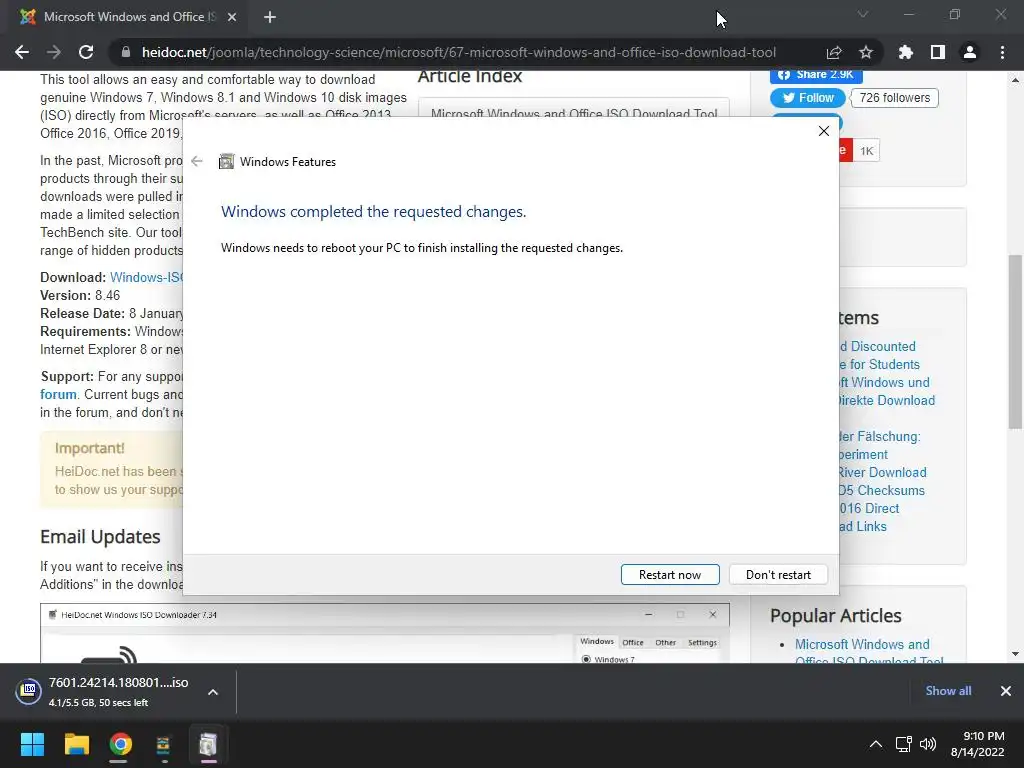
Task: Open the tab search dropdown arrow
Action: click(863, 14)
